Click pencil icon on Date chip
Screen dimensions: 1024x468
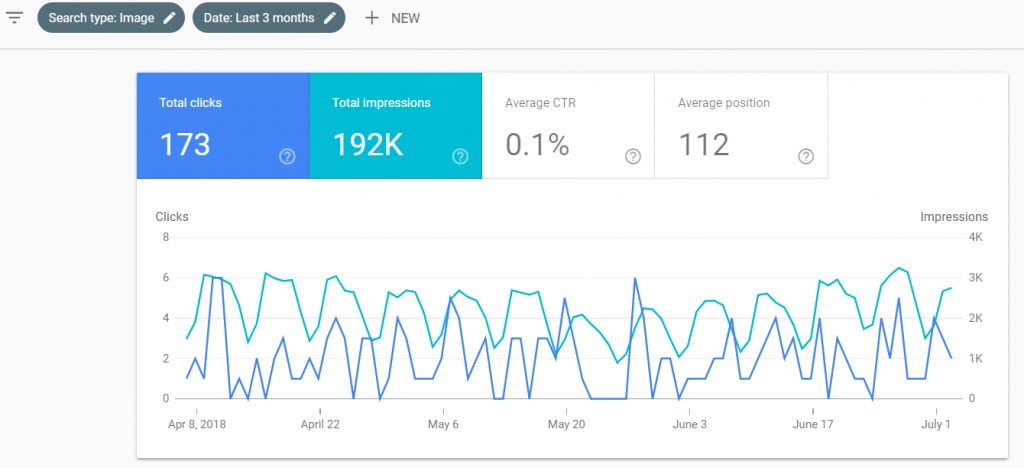tap(329, 18)
